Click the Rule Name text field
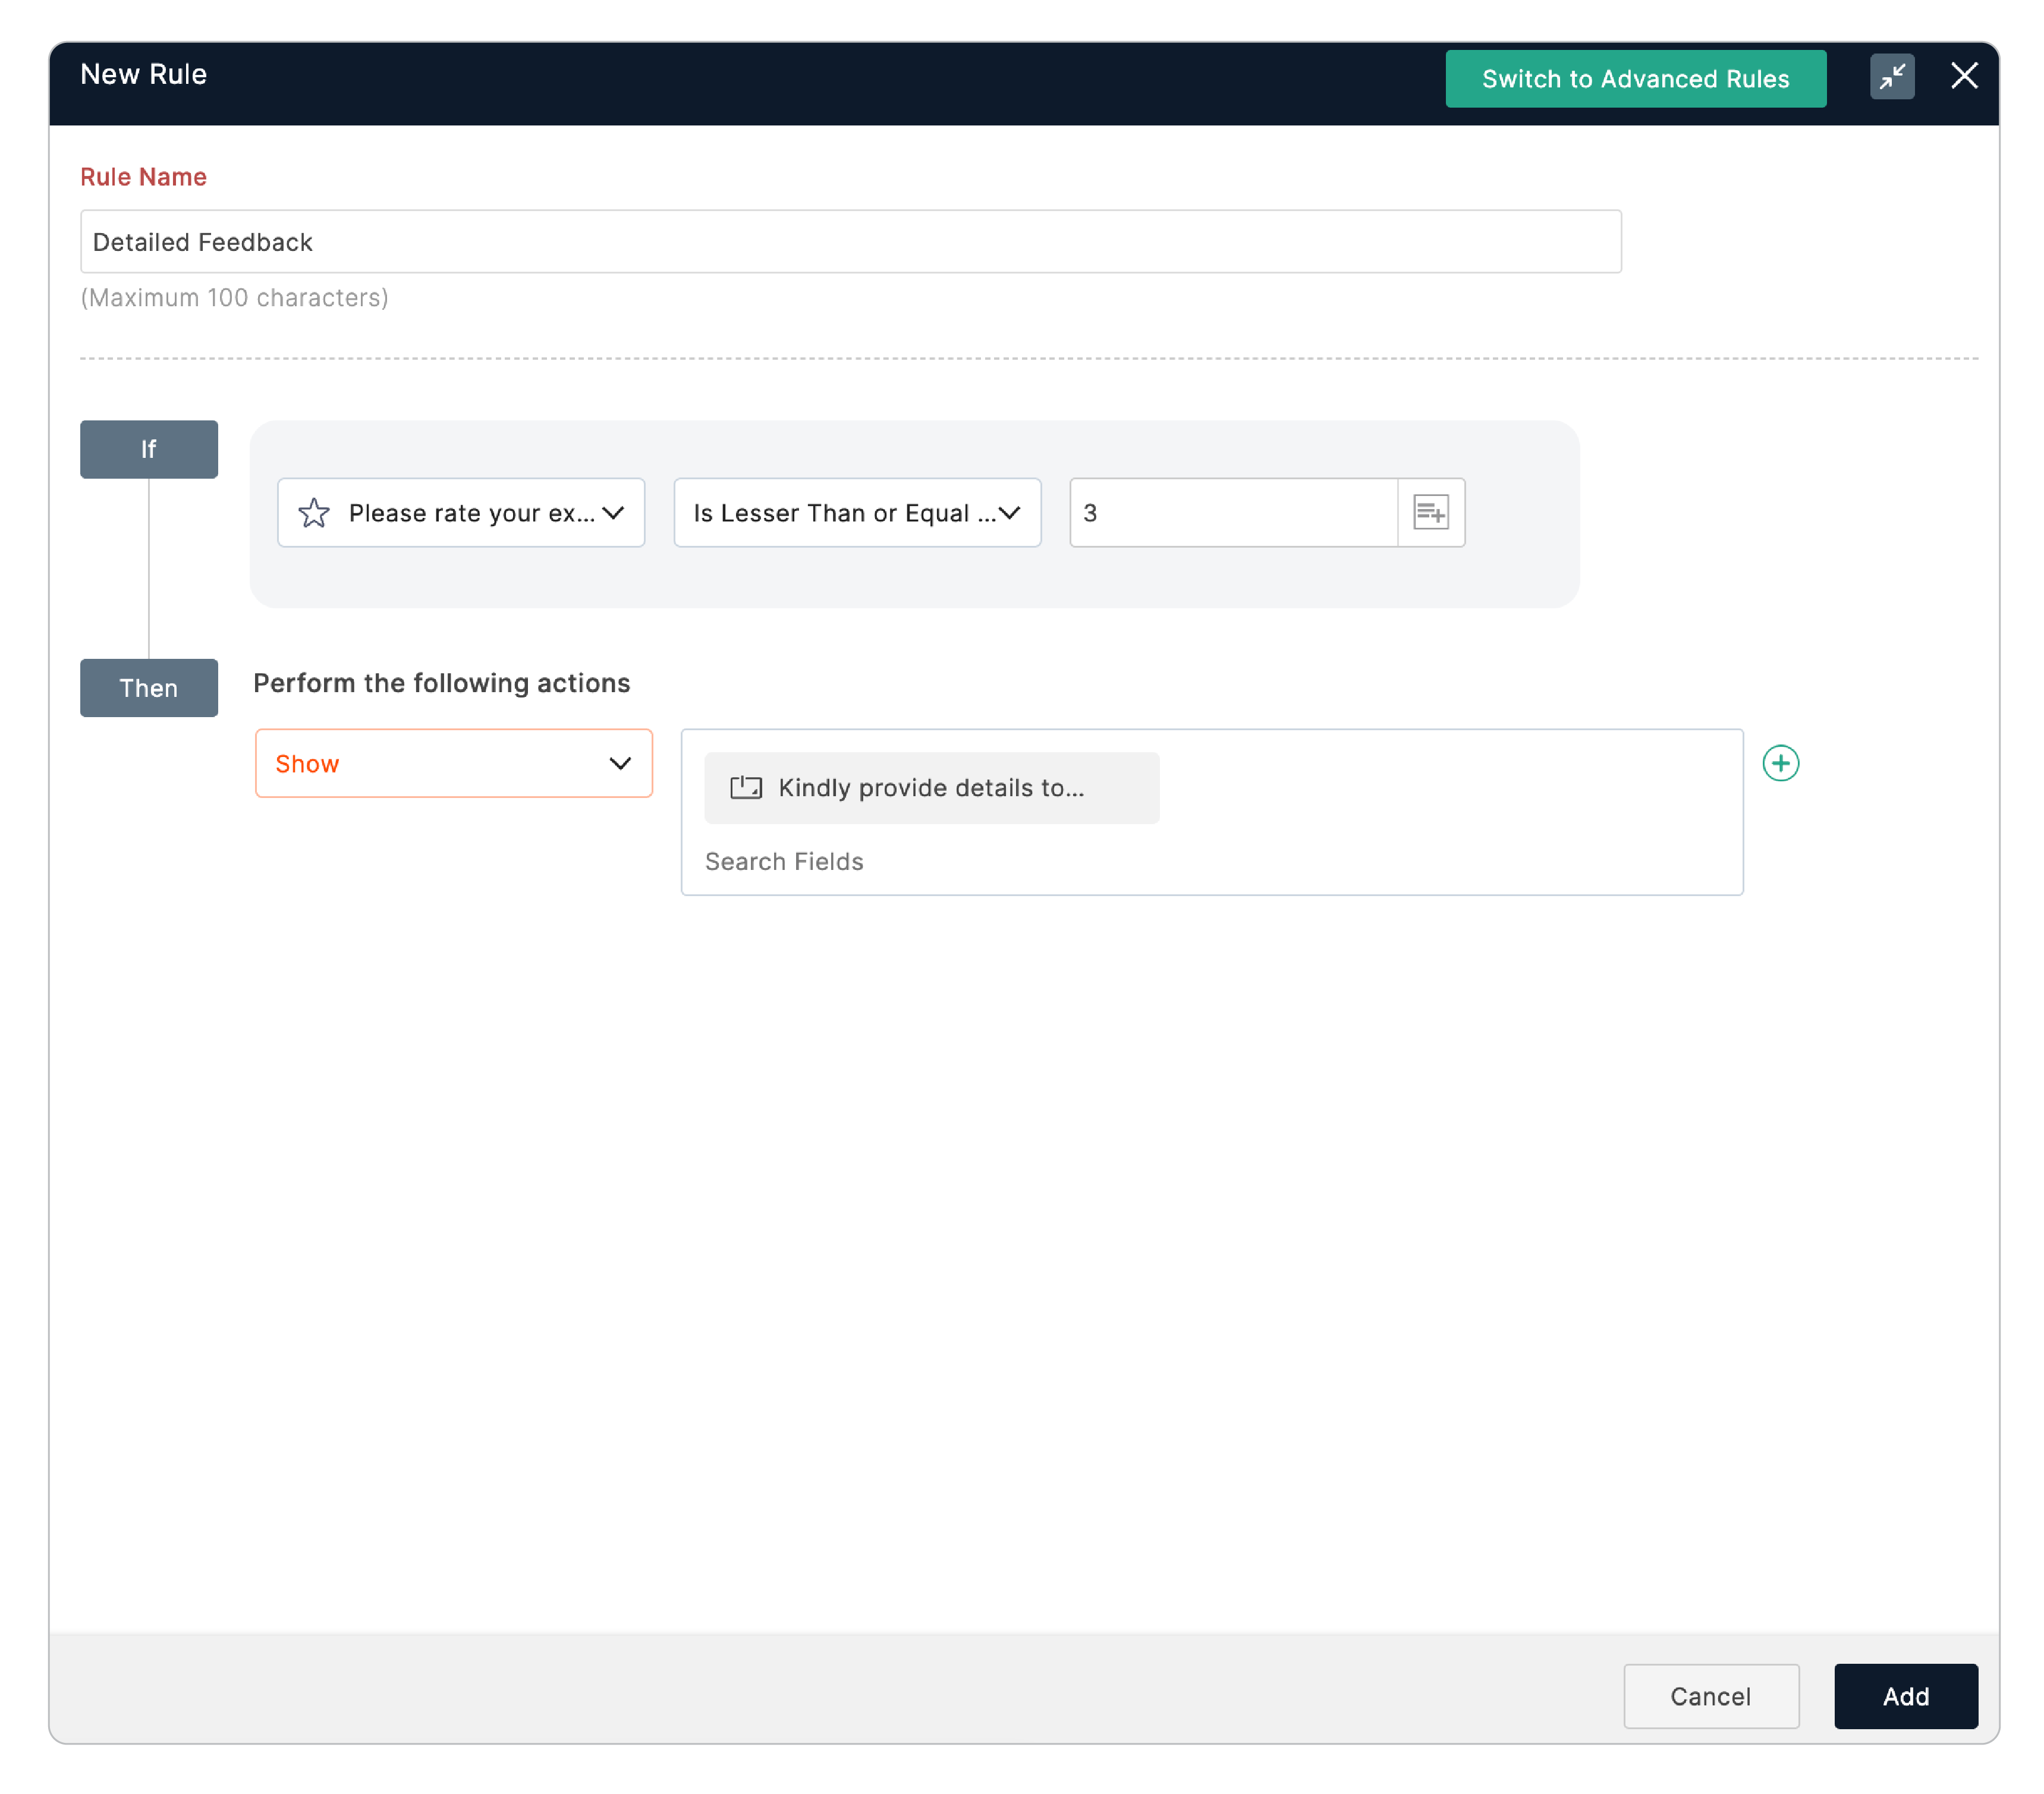The width and height of the screenshot is (2044, 1794). point(850,242)
